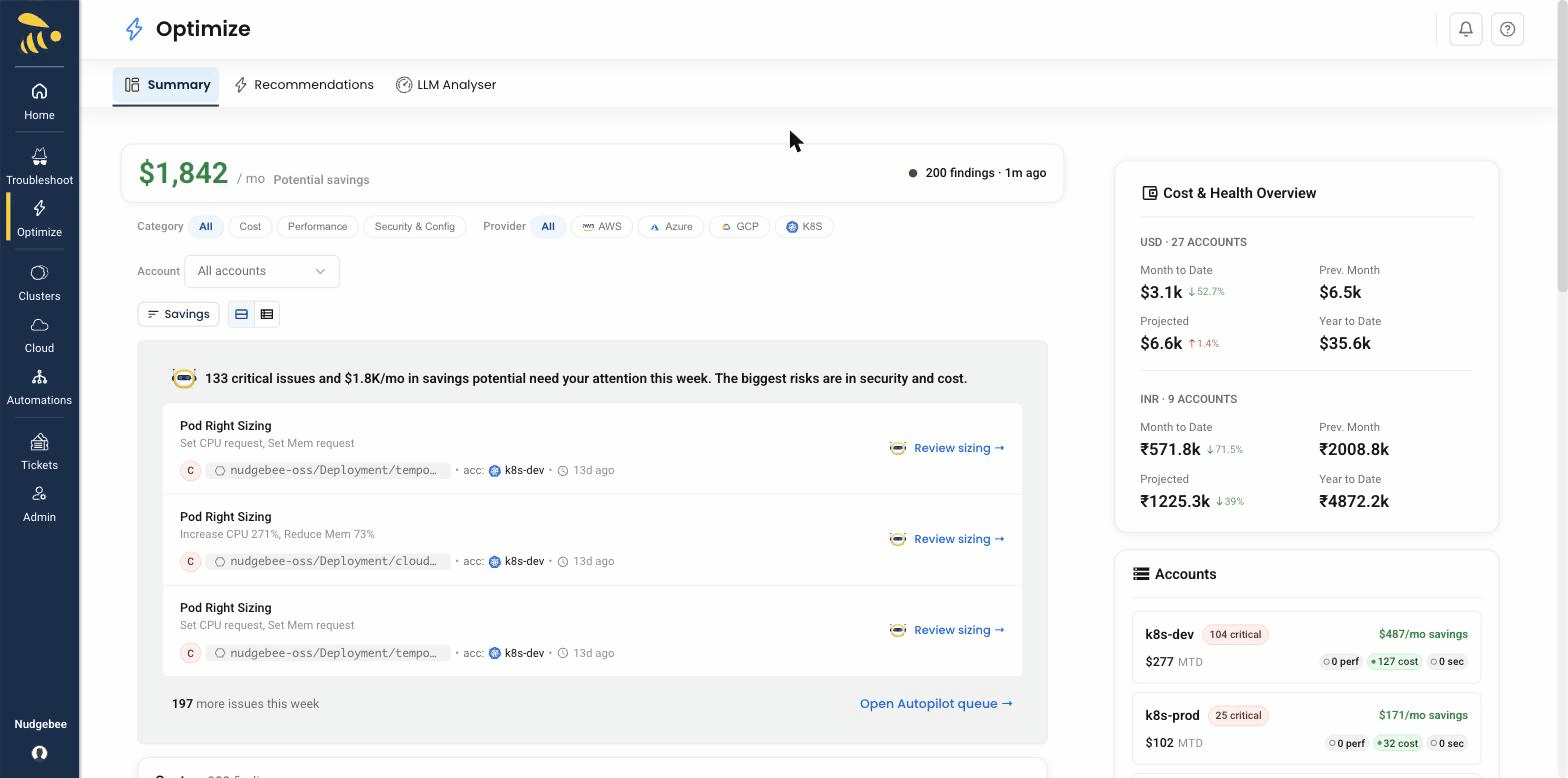Image resolution: width=1568 pixels, height=778 pixels.
Task: Filter by Cost category
Action: tap(250, 227)
